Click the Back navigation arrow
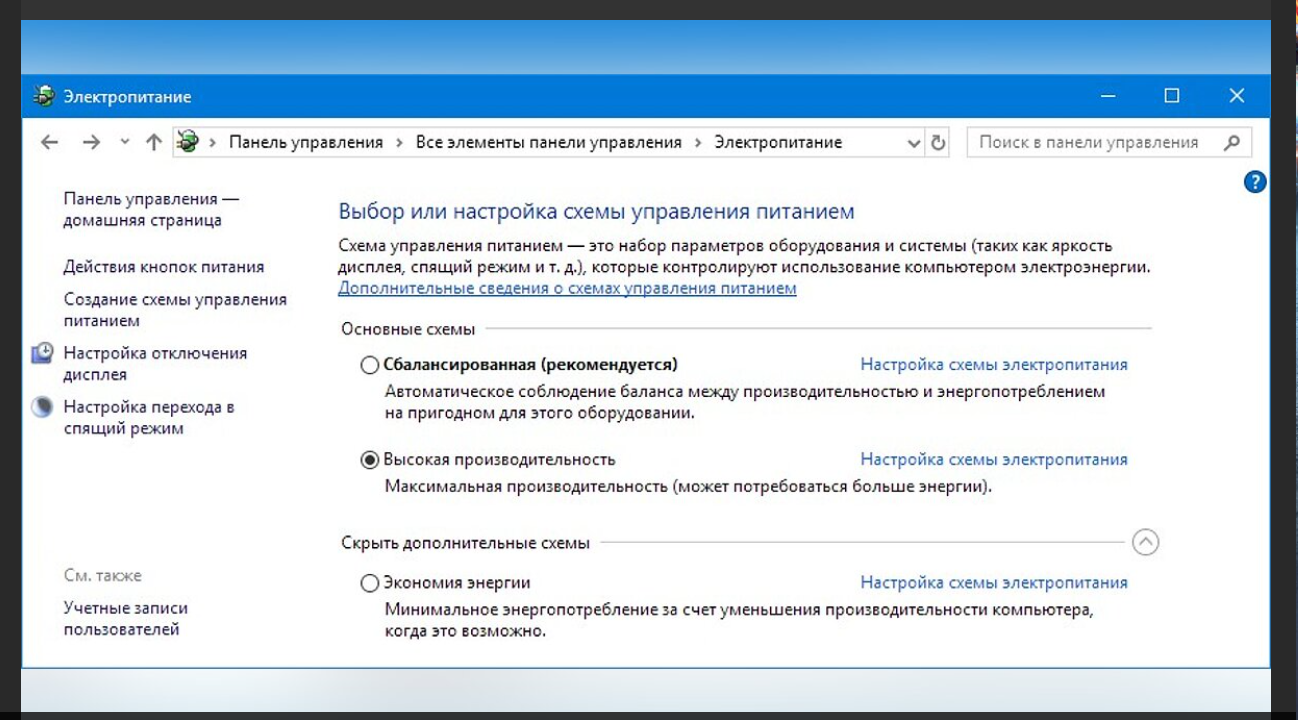 point(49,142)
